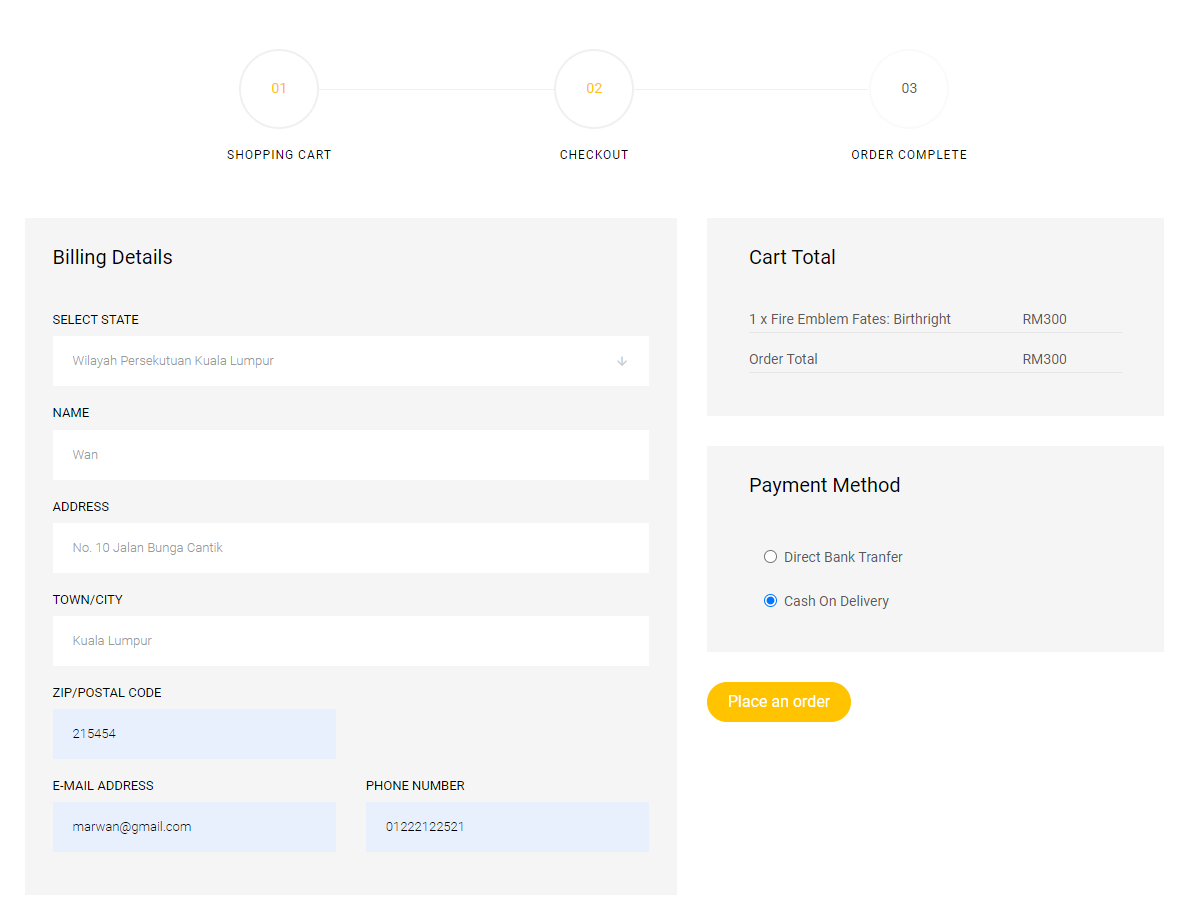
Task: Click the Fire Emblem Fates: Birthright cart item
Action: point(850,319)
